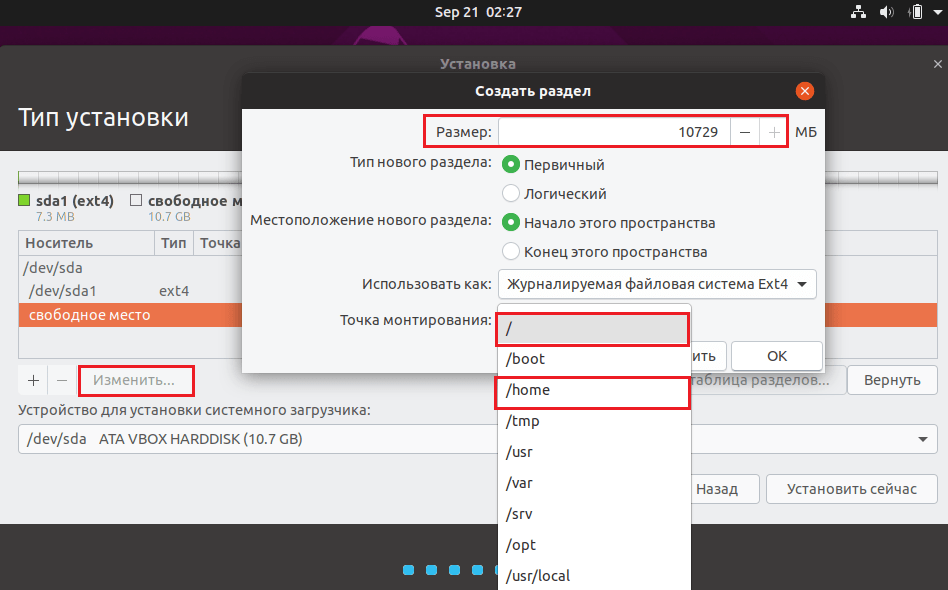Open the bootloader device dropdown
948x590 pixels.
click(x=477, y=439)
